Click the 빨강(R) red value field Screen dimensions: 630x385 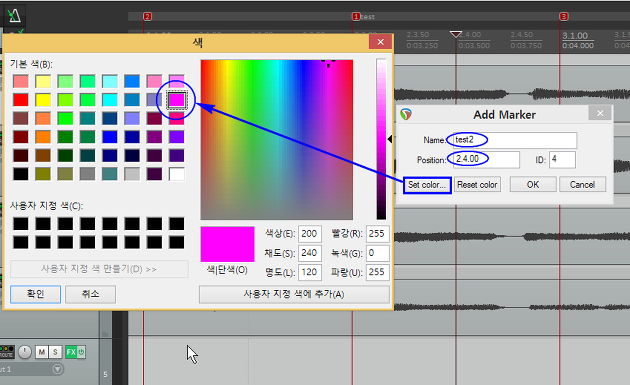coord(378,234)
